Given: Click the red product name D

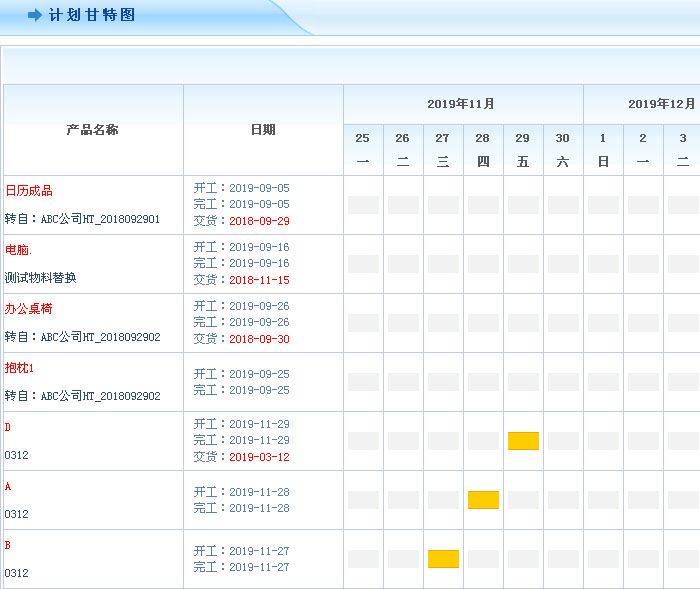Looking at the screenshot, I should coord(8,427).
